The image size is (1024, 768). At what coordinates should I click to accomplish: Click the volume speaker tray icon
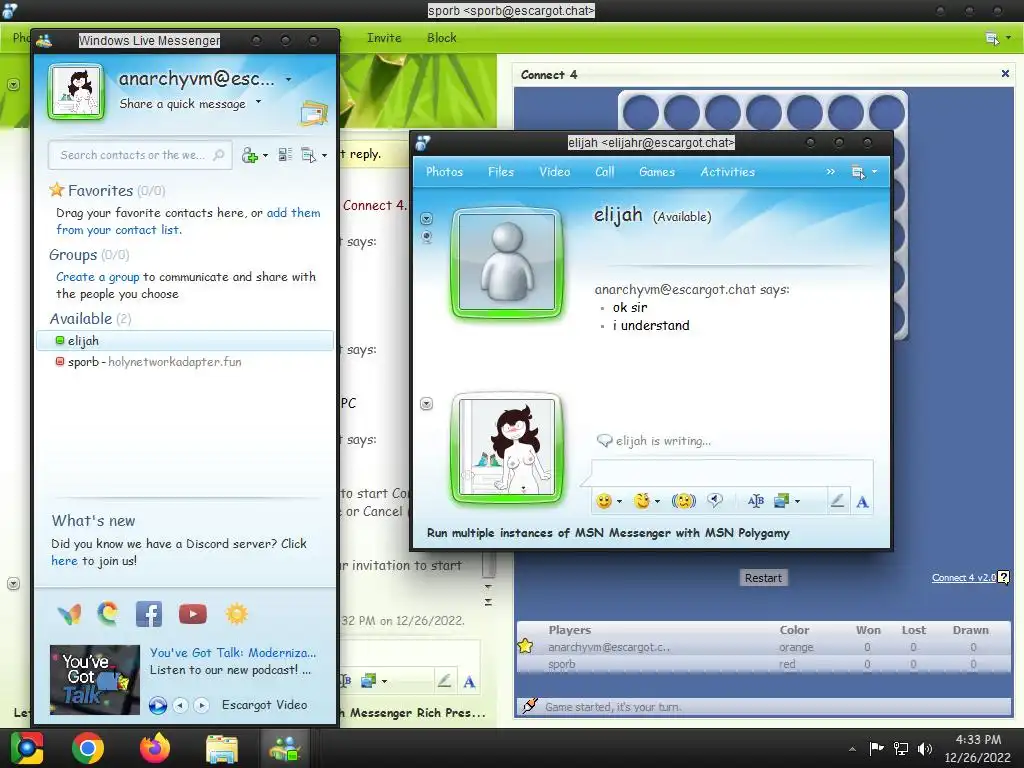[925, 748]
